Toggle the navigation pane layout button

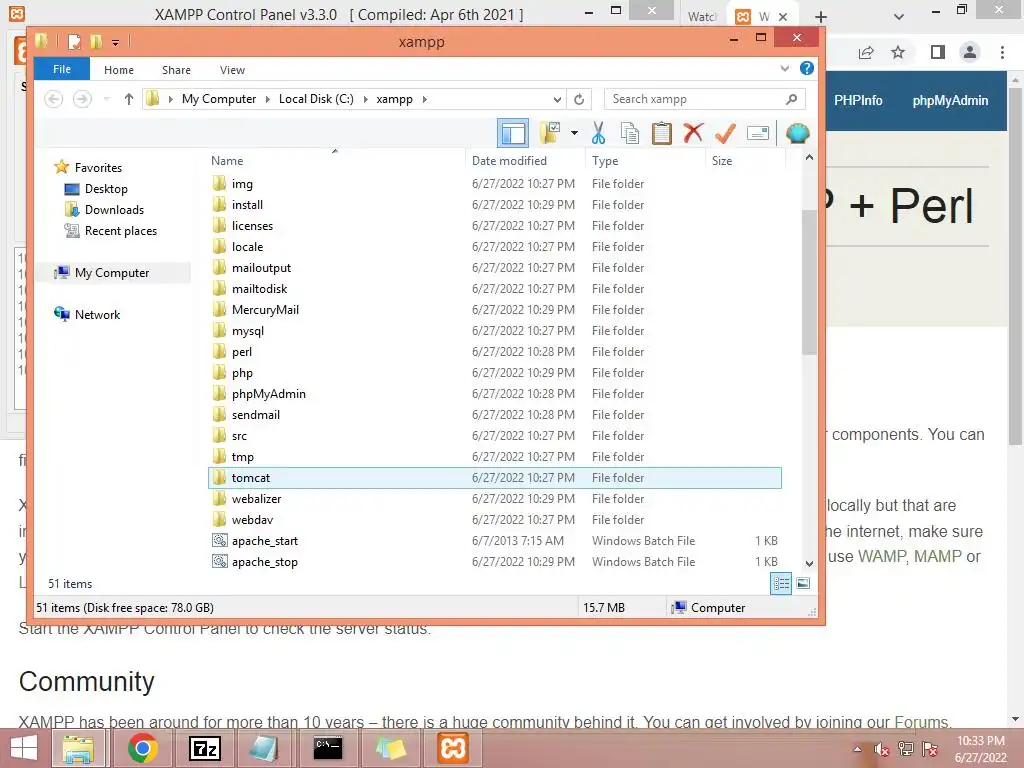[x=513, y=133]
